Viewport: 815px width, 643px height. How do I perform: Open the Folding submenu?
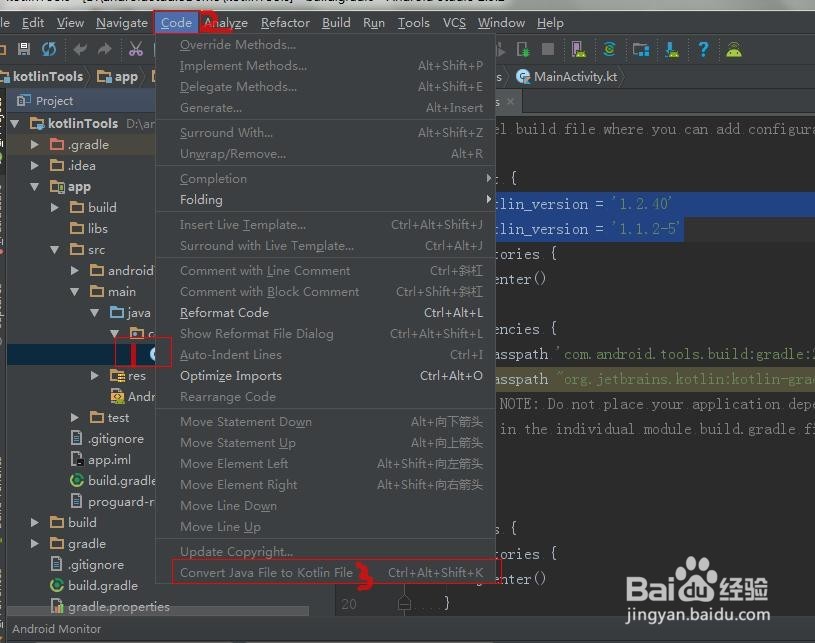(326, 200)
